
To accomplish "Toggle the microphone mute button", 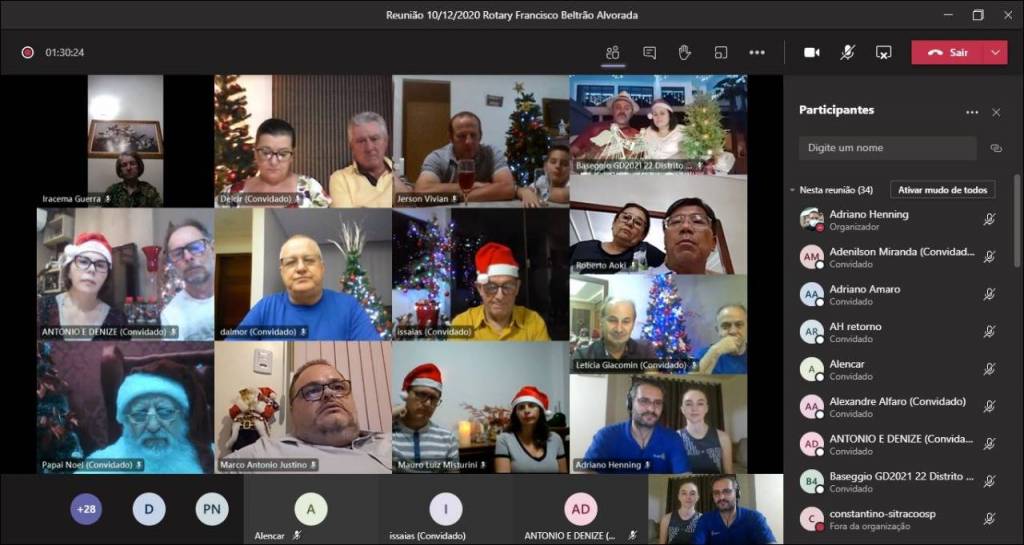I will [847, 52].
